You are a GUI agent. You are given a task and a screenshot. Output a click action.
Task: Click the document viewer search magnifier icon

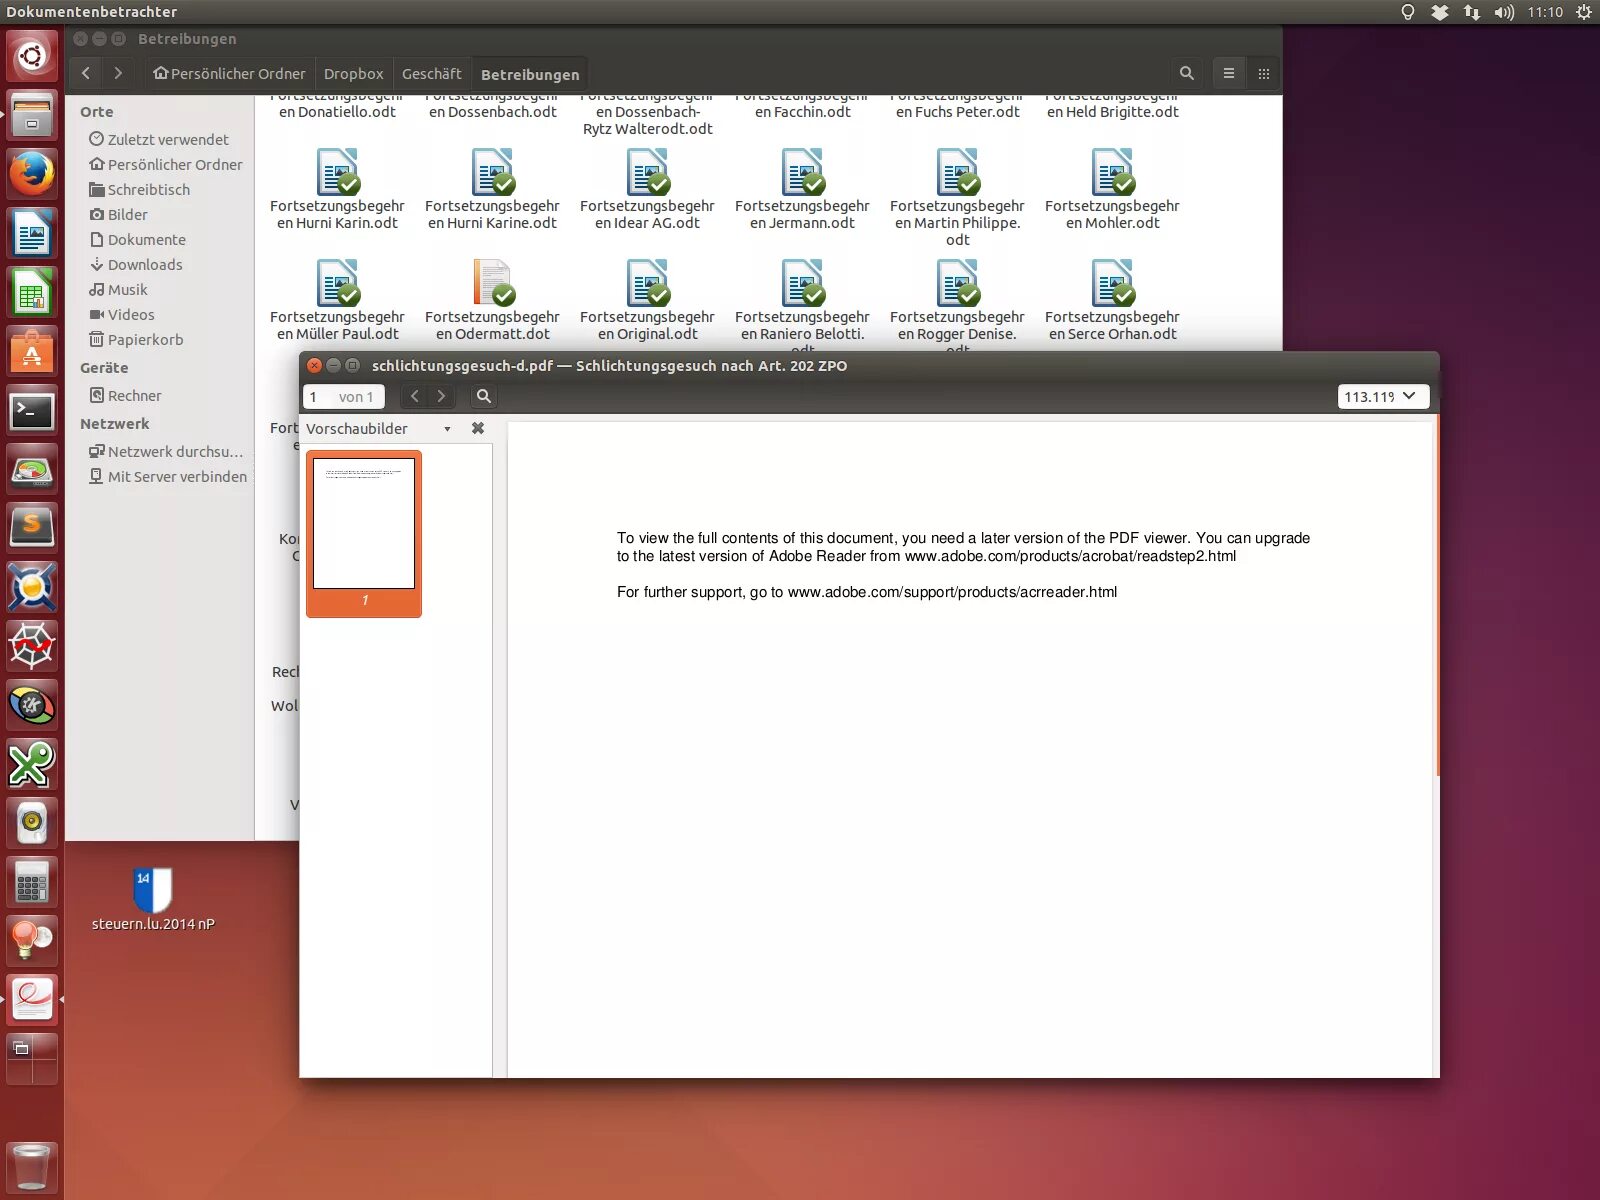pyautogui.click(x=484, y=396)
